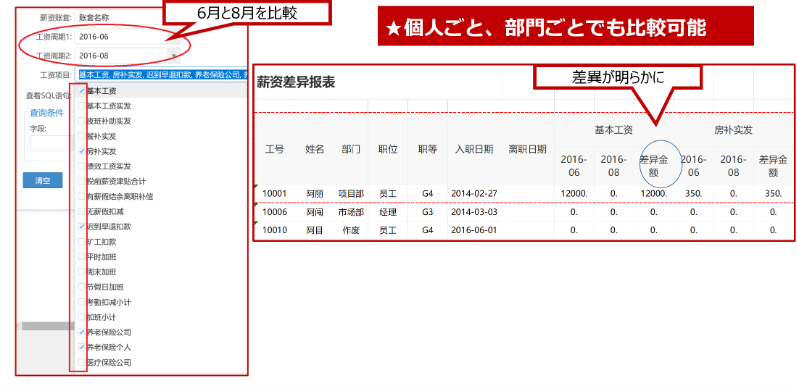Uncheck the 基本工资 checkbox
Viewport: 797px width, 390px height.
[x=81, y=91]
